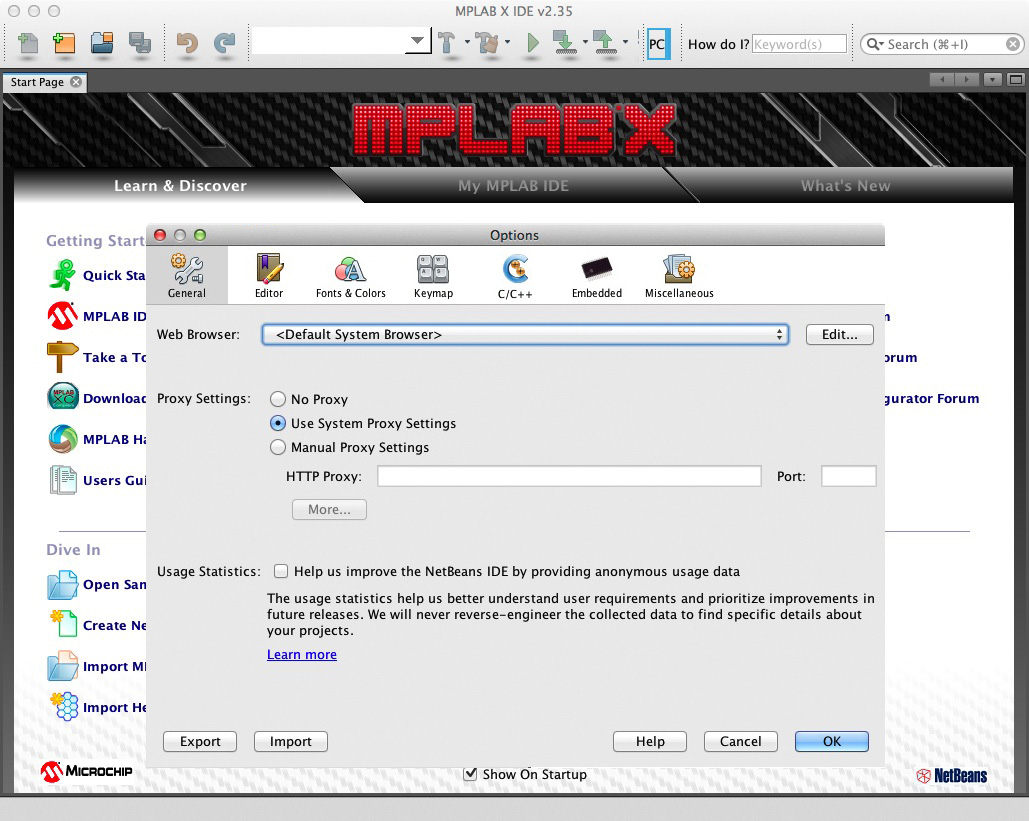Switch to the My MPLAB IDE tab
Viewport: 1029px width, 821px height.
513,186
